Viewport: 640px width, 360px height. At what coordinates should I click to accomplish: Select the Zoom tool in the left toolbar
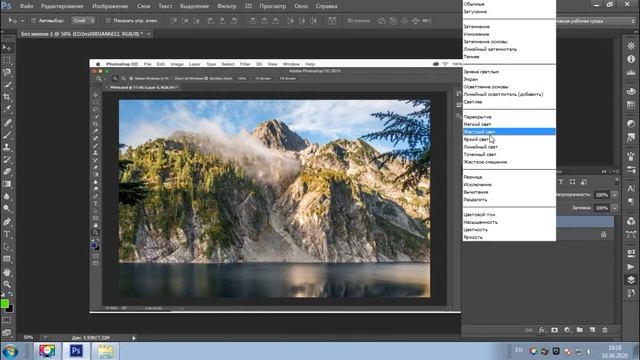click(7, 284)
